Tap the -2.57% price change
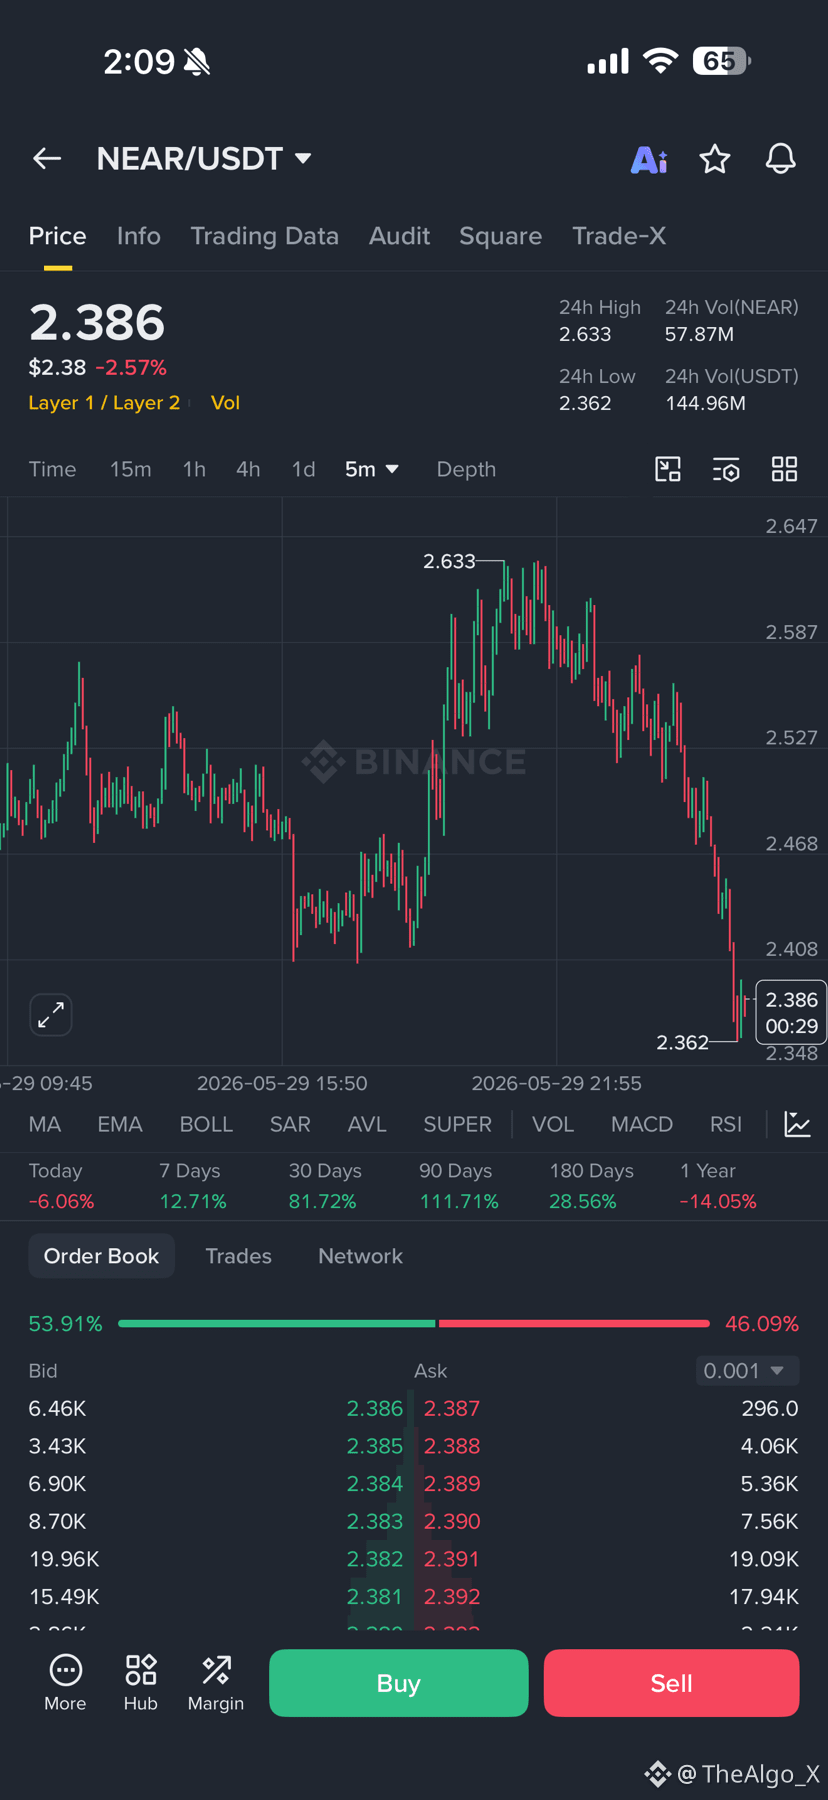 (131, 367)
